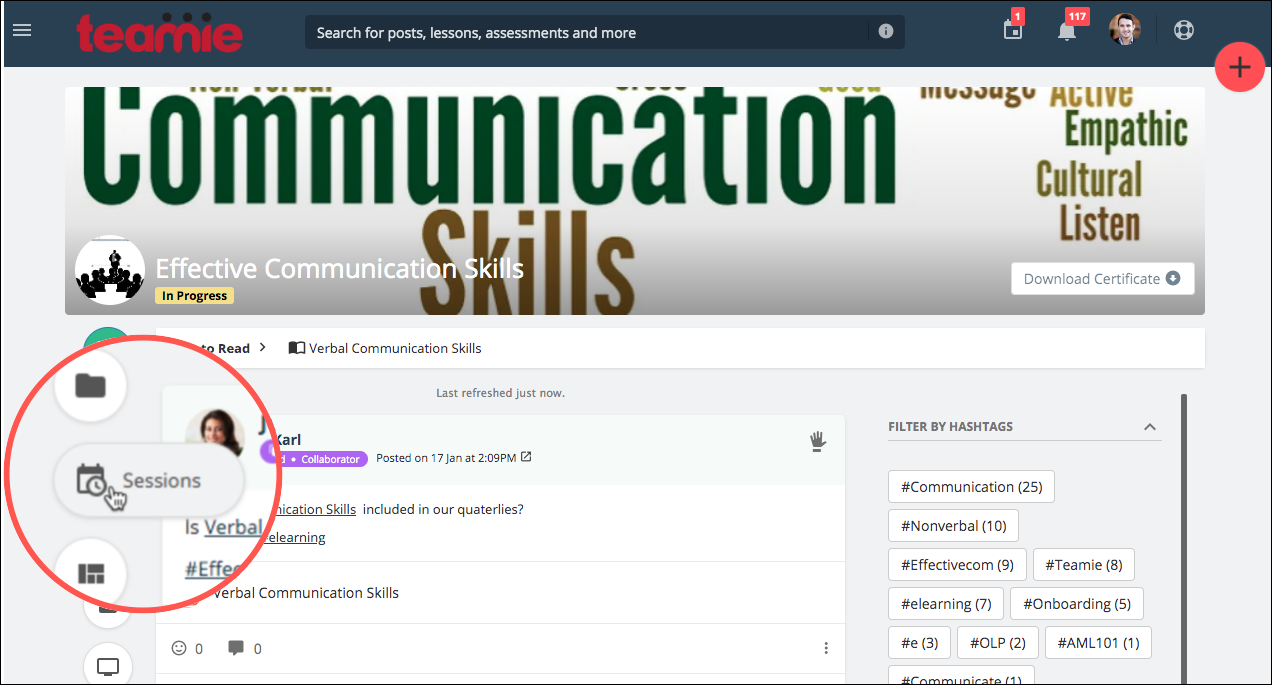
Task: Click the Effective Communication Skills title
Action: pos(340,268)
